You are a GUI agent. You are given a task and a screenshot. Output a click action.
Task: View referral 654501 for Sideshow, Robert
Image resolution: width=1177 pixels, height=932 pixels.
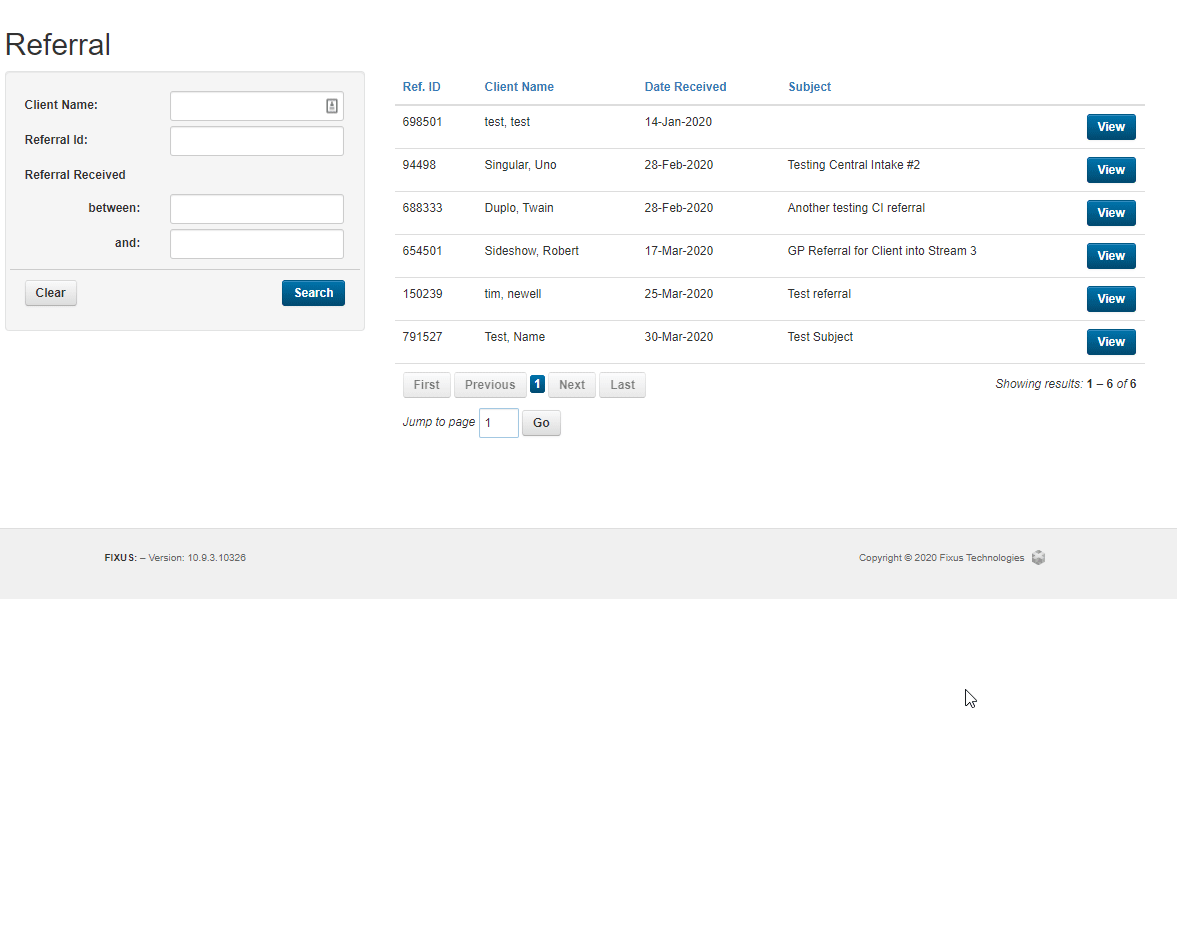pos(1111,256)
